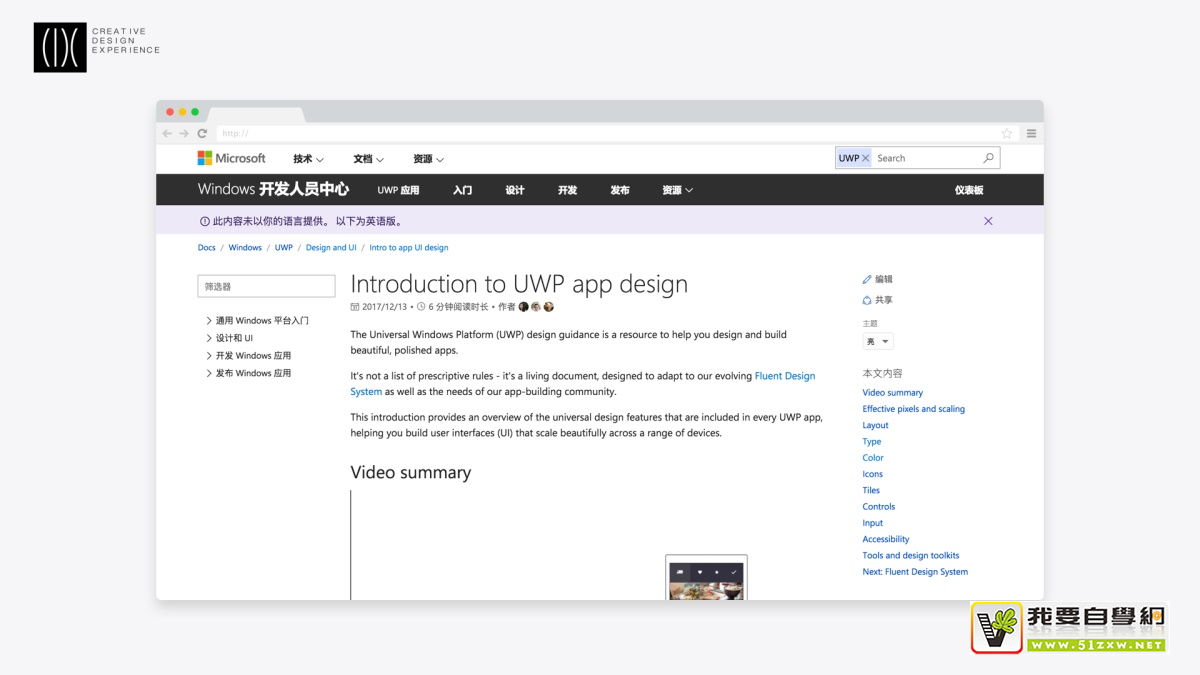The width and height of the screenshot is (1200, 675).
Task: Click the Microsoft logo
Action: point(231,158)
